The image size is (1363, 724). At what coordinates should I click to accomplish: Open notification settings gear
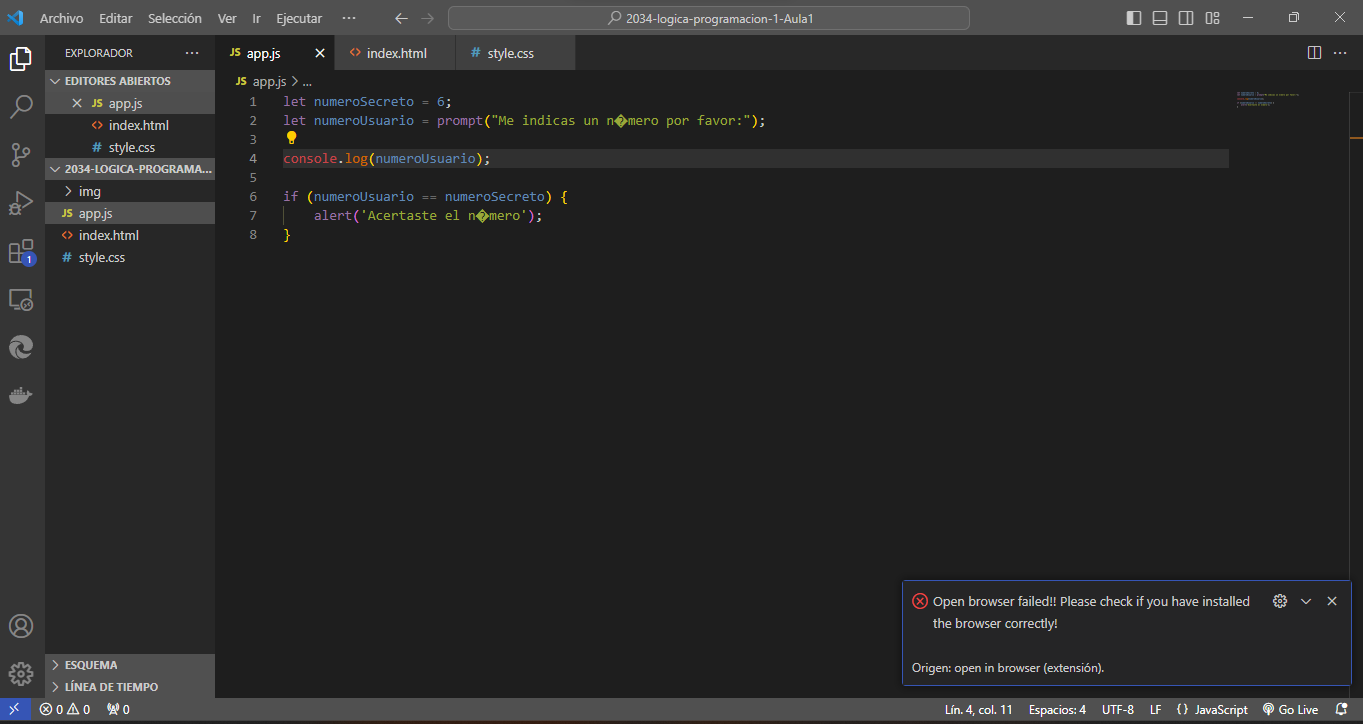point(1280,601)
